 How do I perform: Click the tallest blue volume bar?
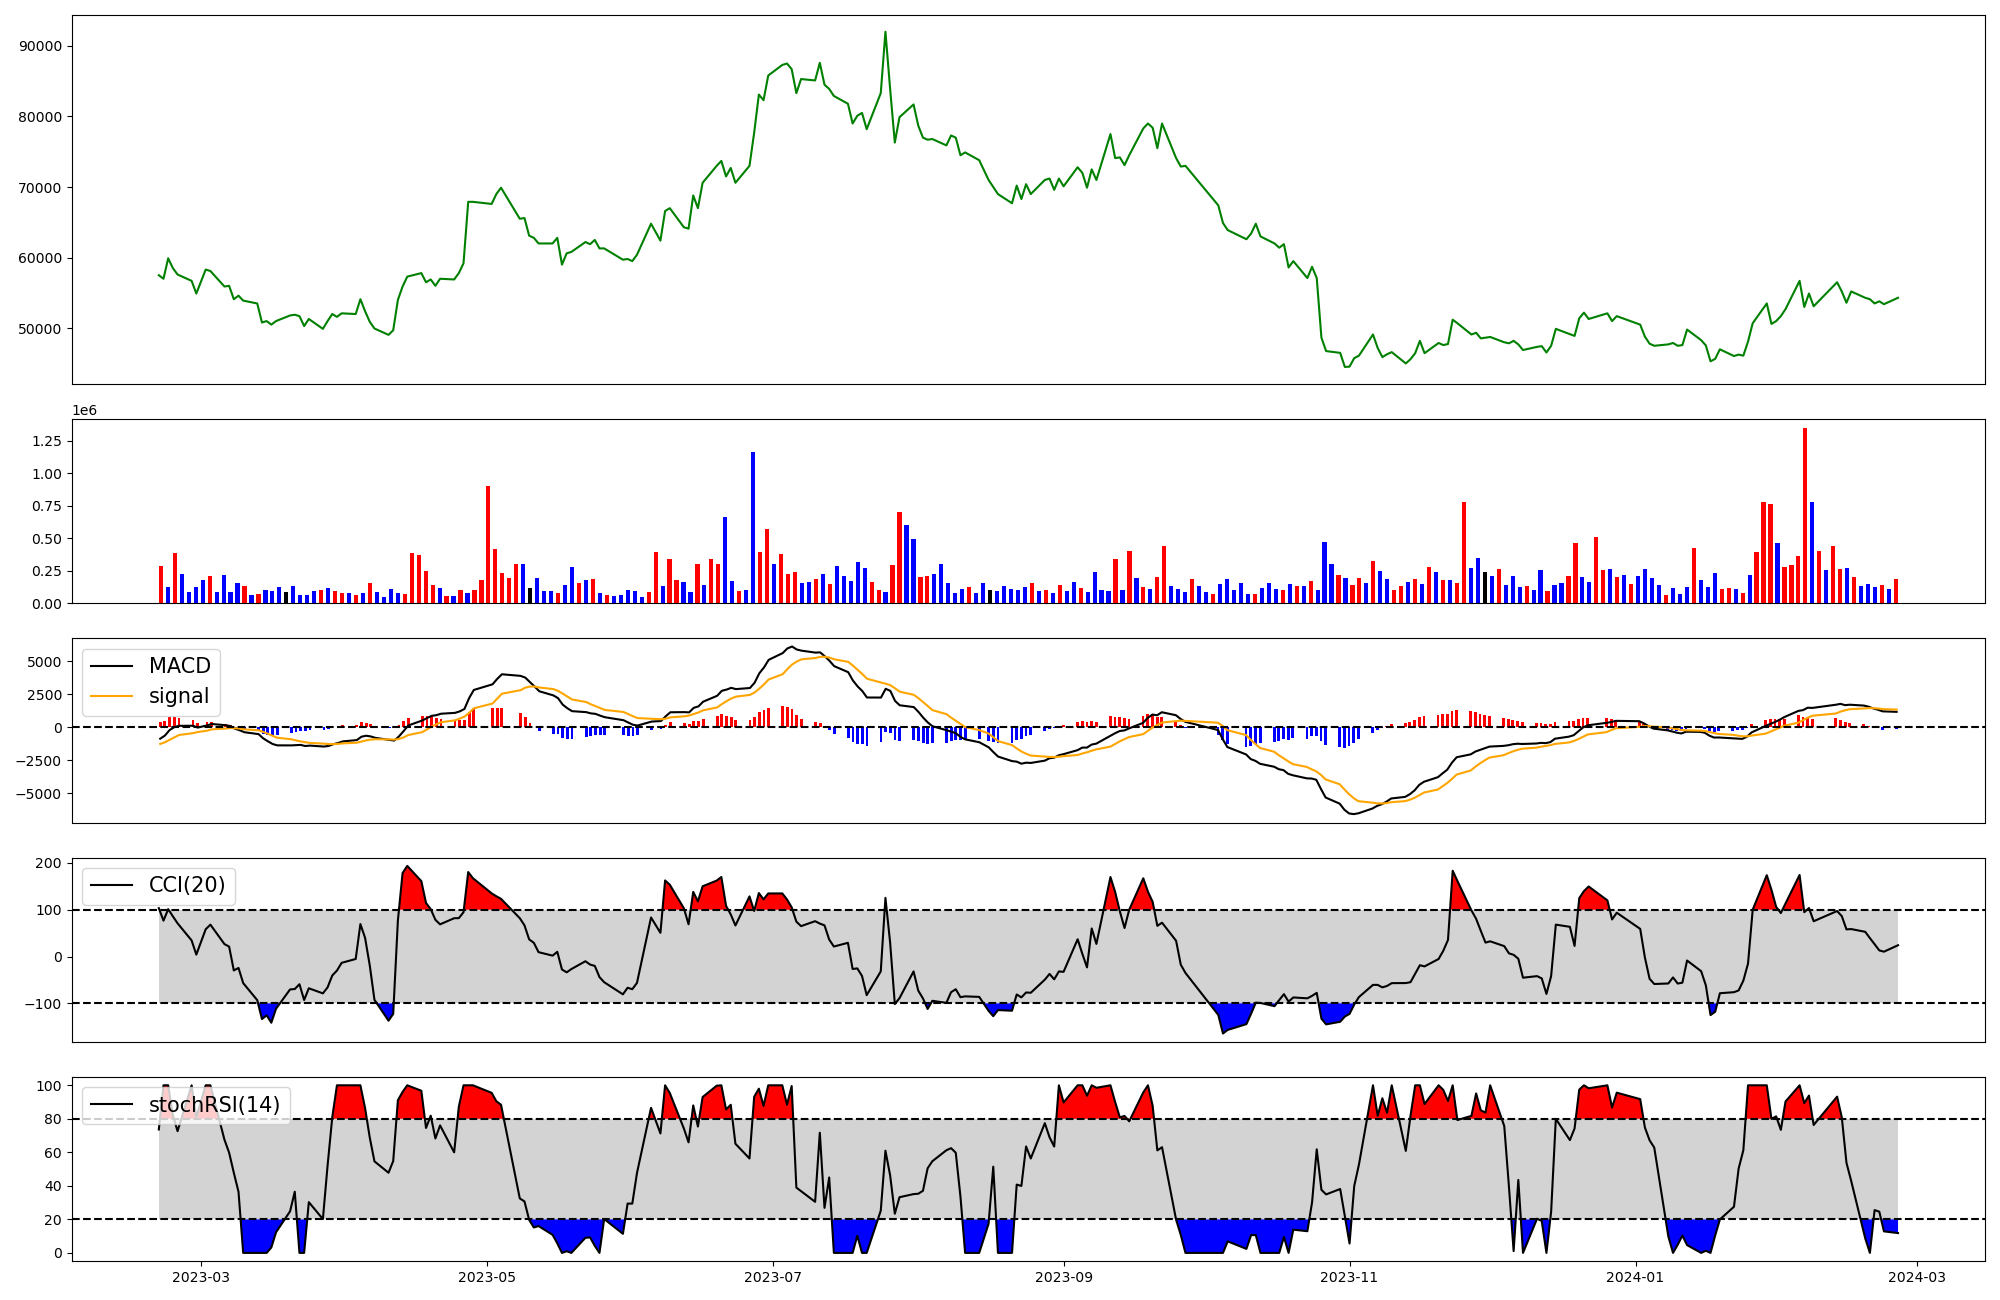click(753, 528)
